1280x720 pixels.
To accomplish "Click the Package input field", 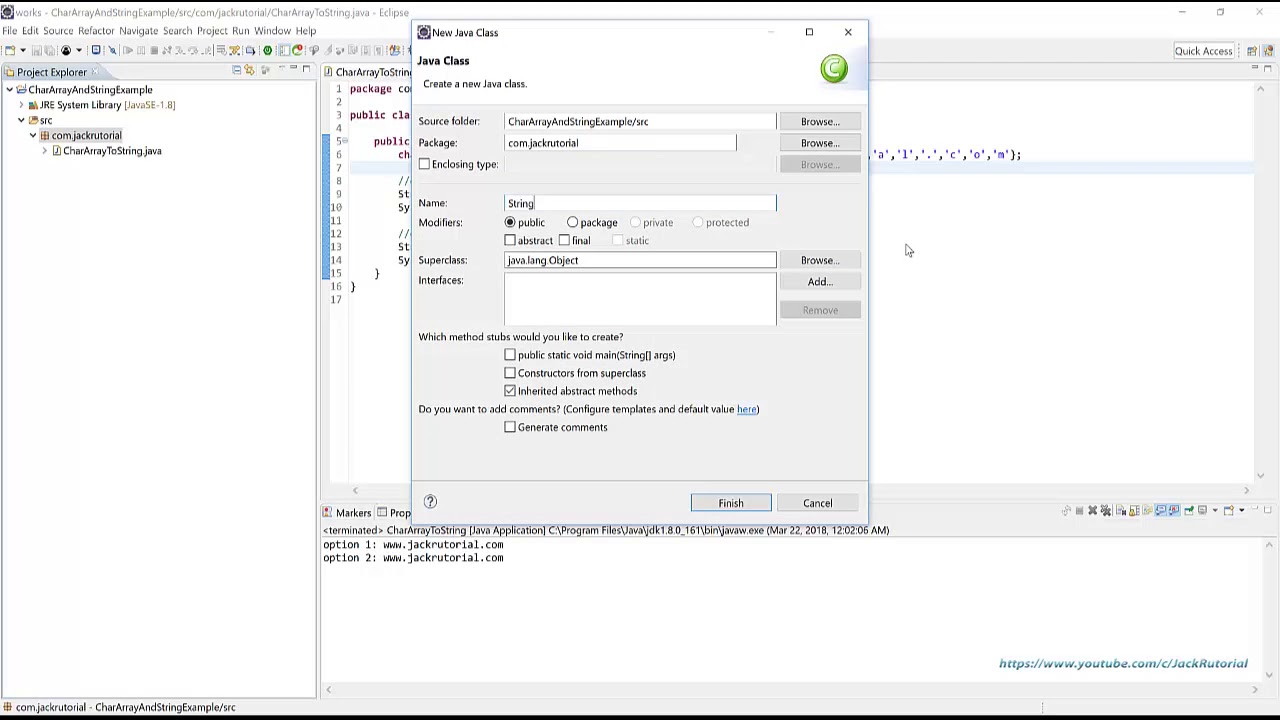I will 620,143.
